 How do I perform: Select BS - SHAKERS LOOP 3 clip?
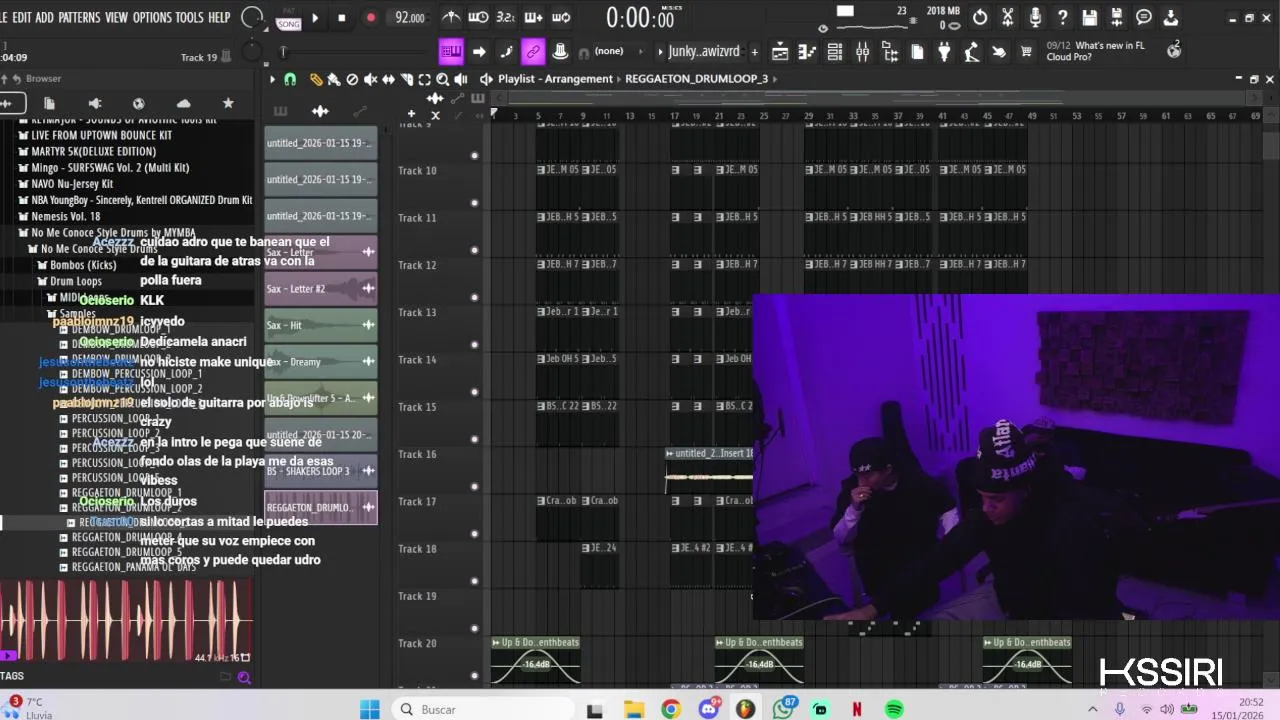pos(321,471)
